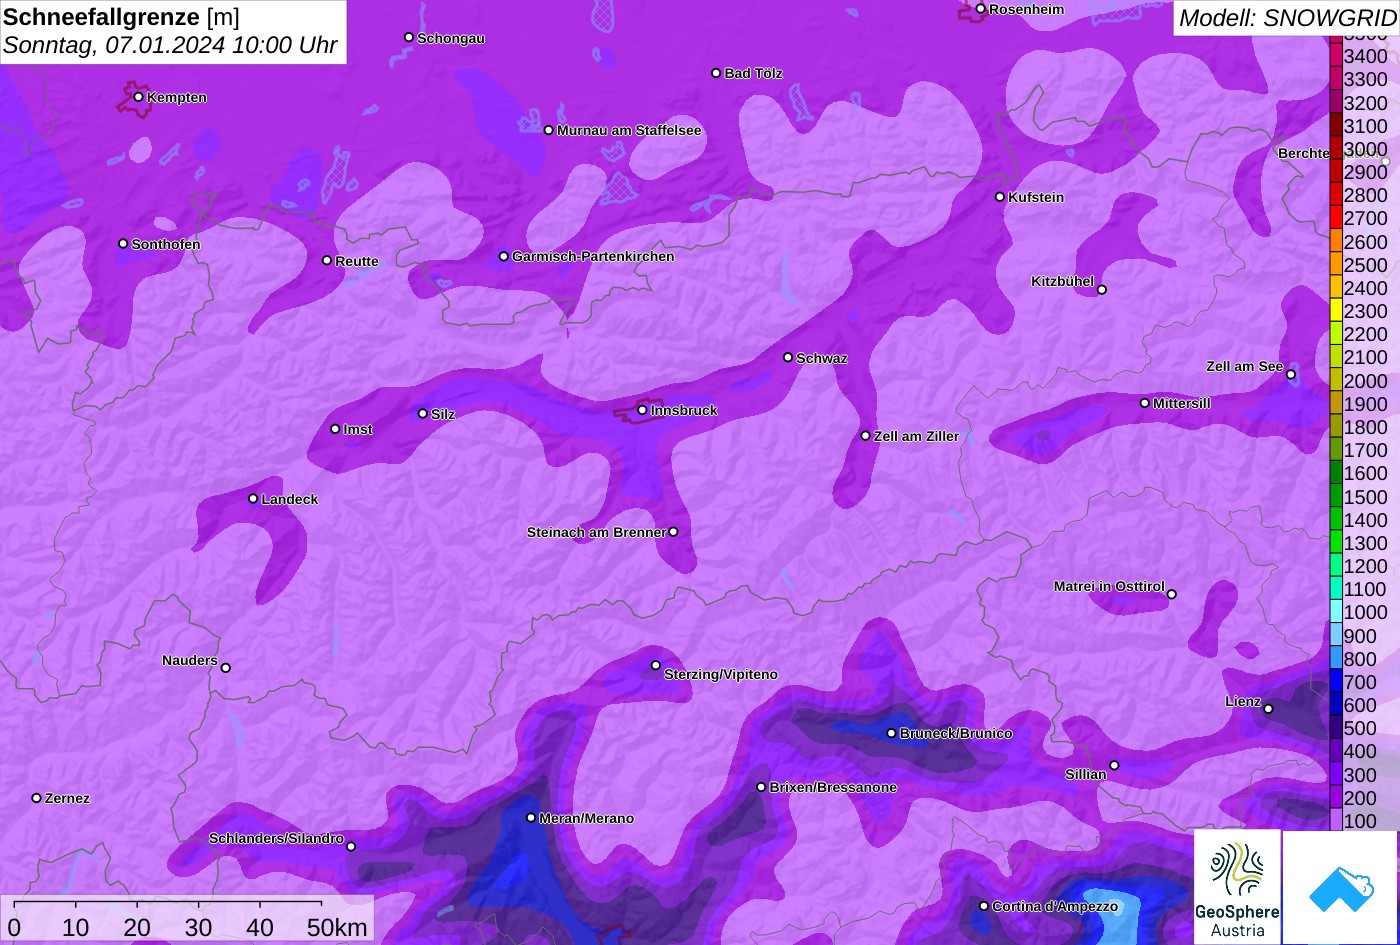Click the Garmisch-Partenkirchen marker dot
The width and height of the screenshot is (1400, 945).
tap(504, 256)
